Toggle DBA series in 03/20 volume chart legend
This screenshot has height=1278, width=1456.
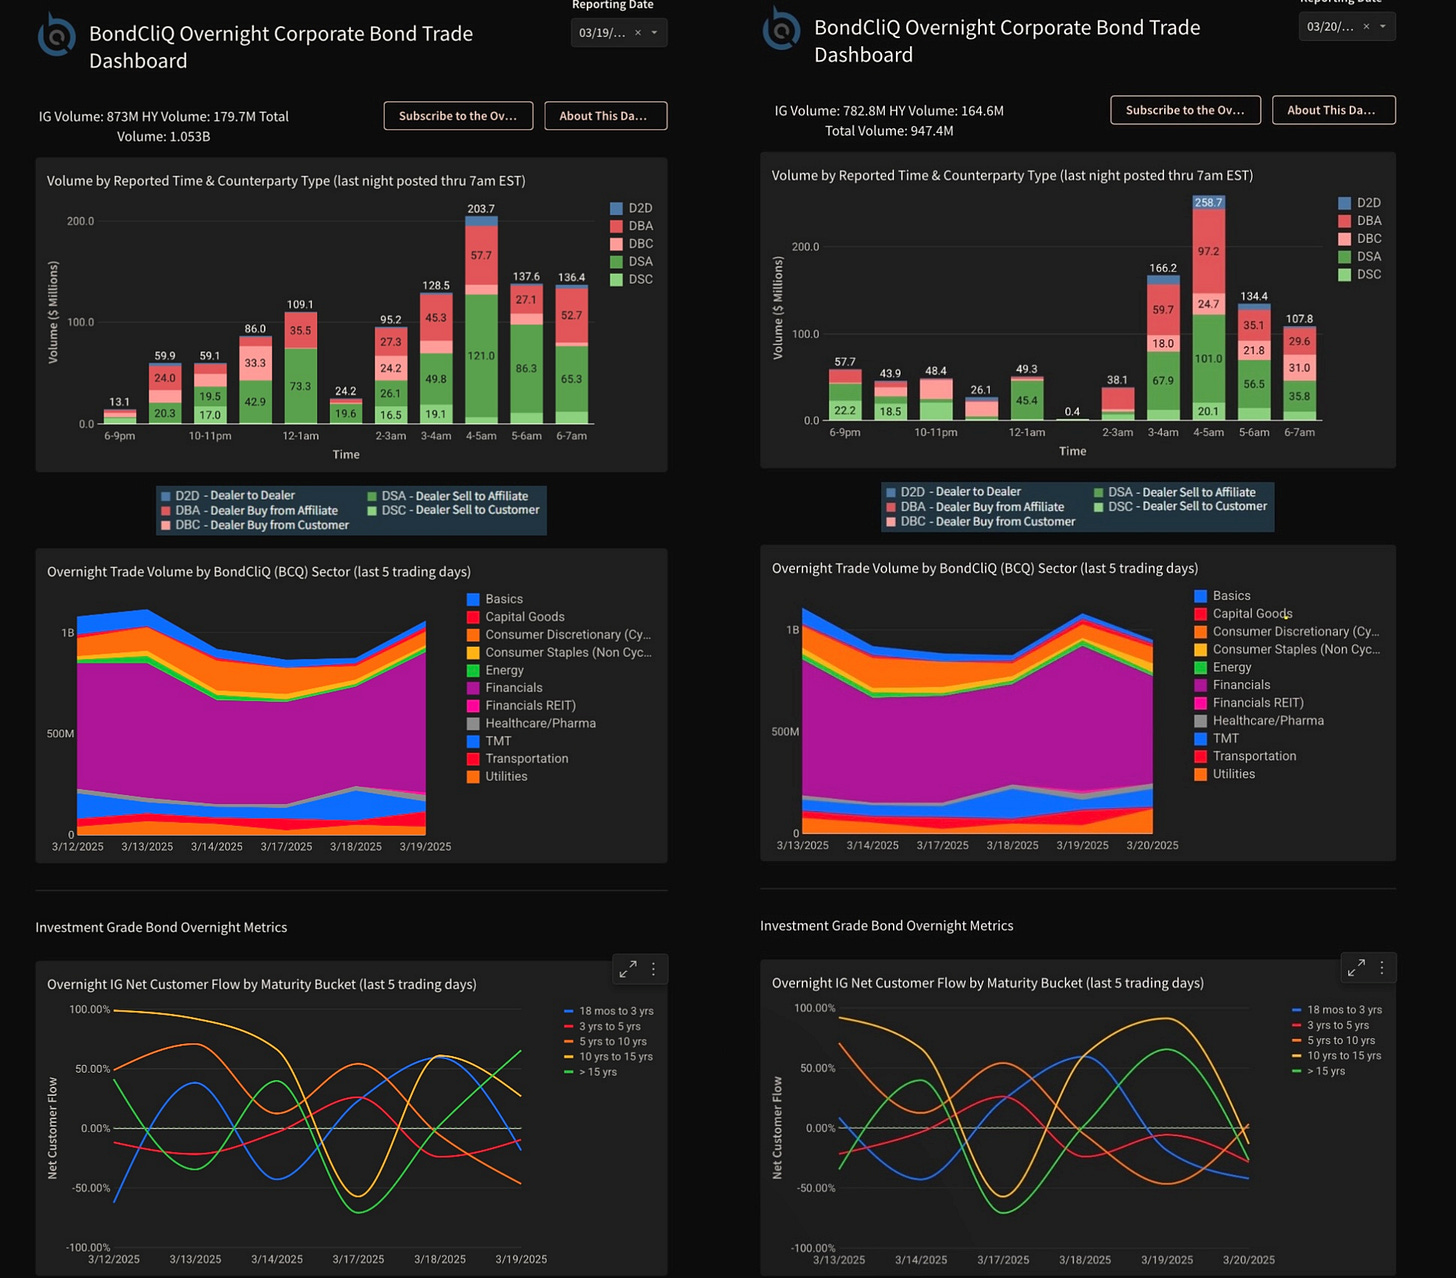[1359, 221]
